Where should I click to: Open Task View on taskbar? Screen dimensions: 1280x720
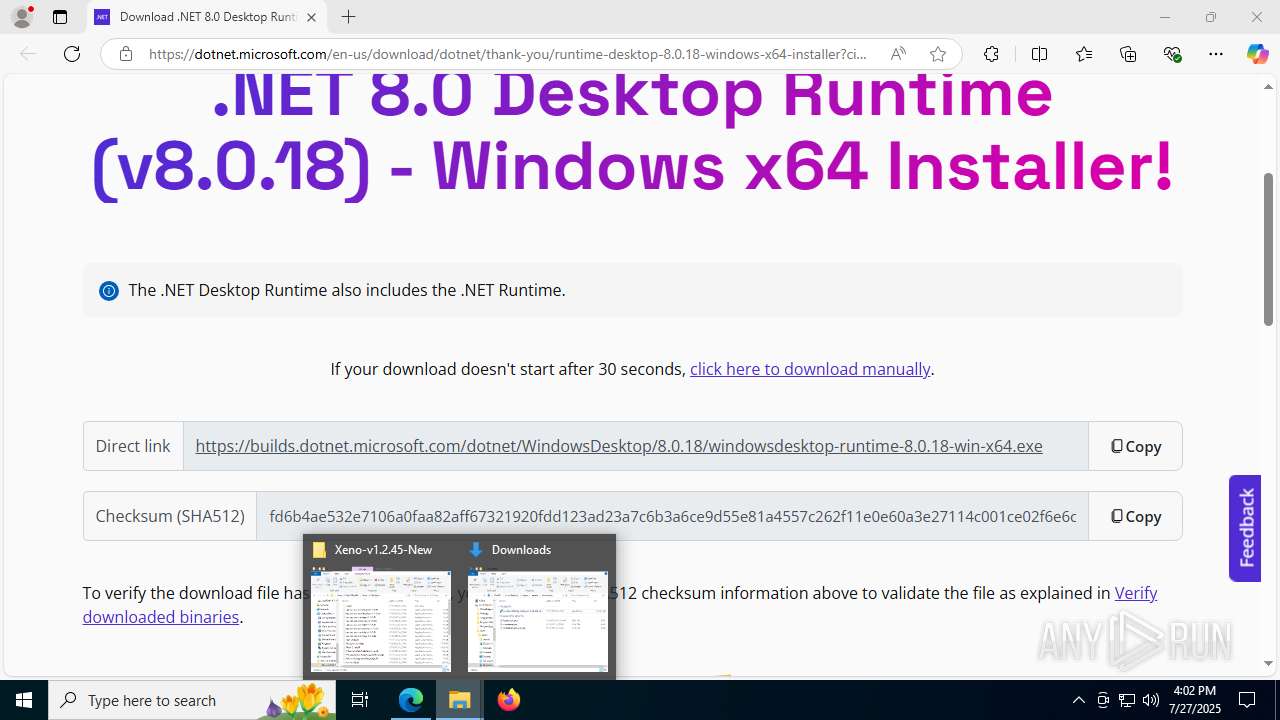point(361,700)
